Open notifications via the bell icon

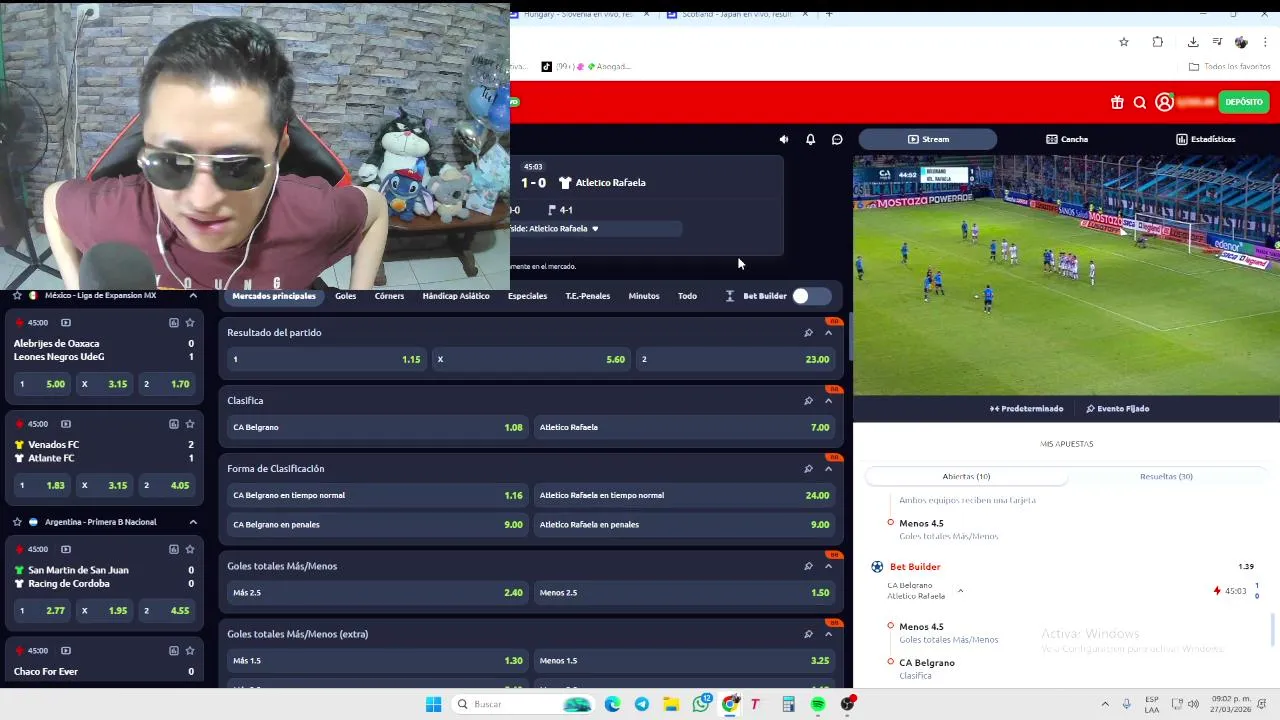tap(810, 140)
